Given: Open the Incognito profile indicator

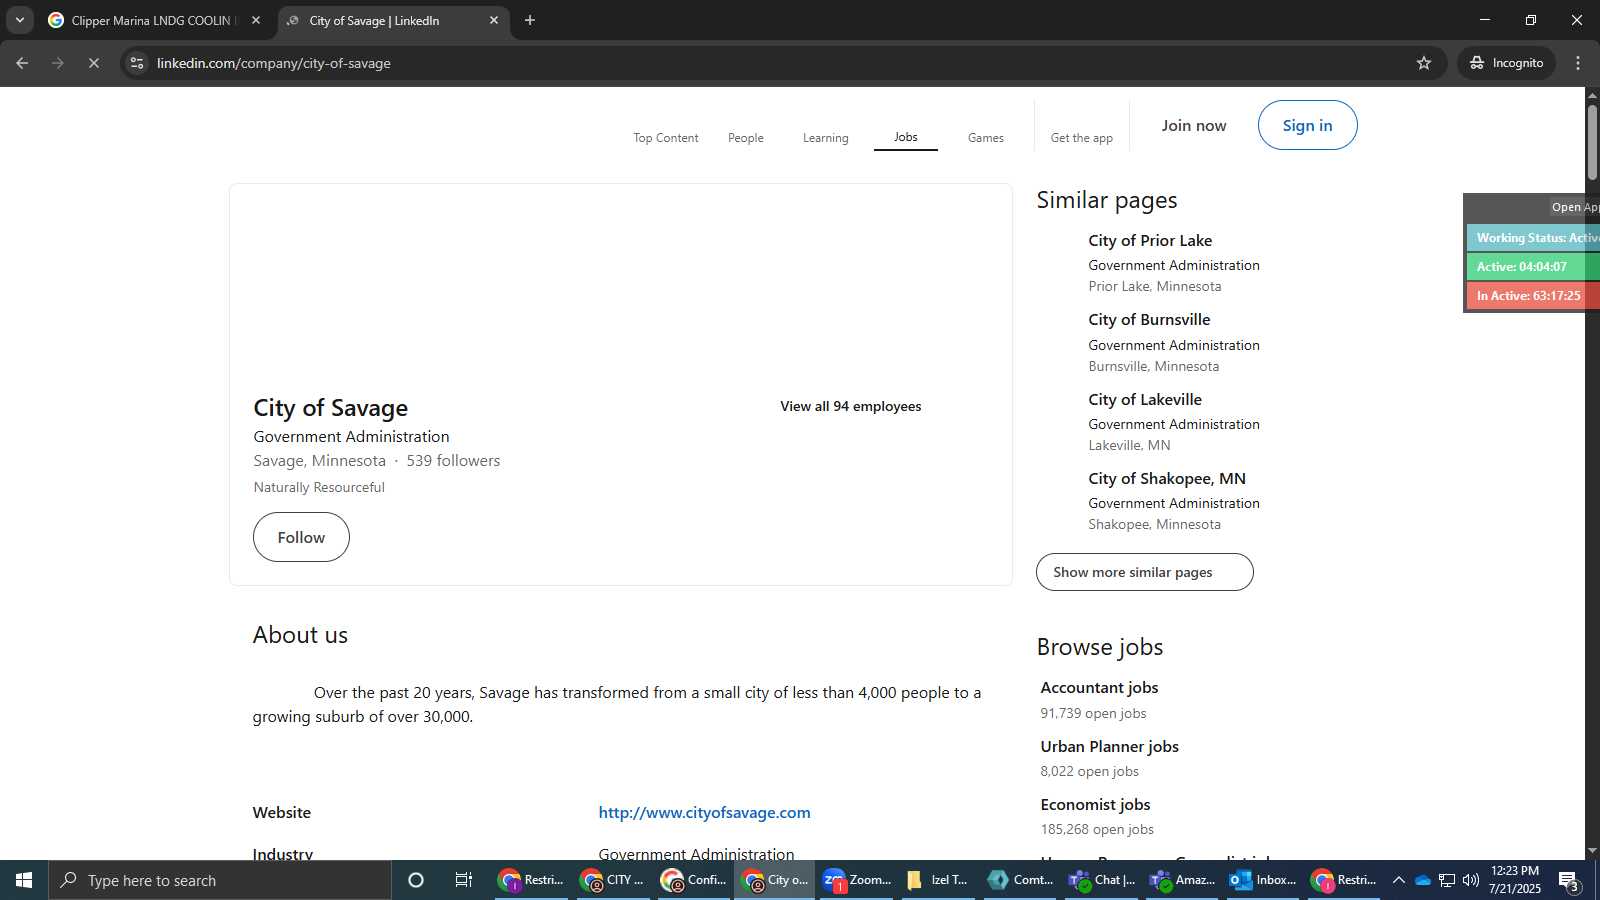Looking at the screenshot, I should point(1506,63).
